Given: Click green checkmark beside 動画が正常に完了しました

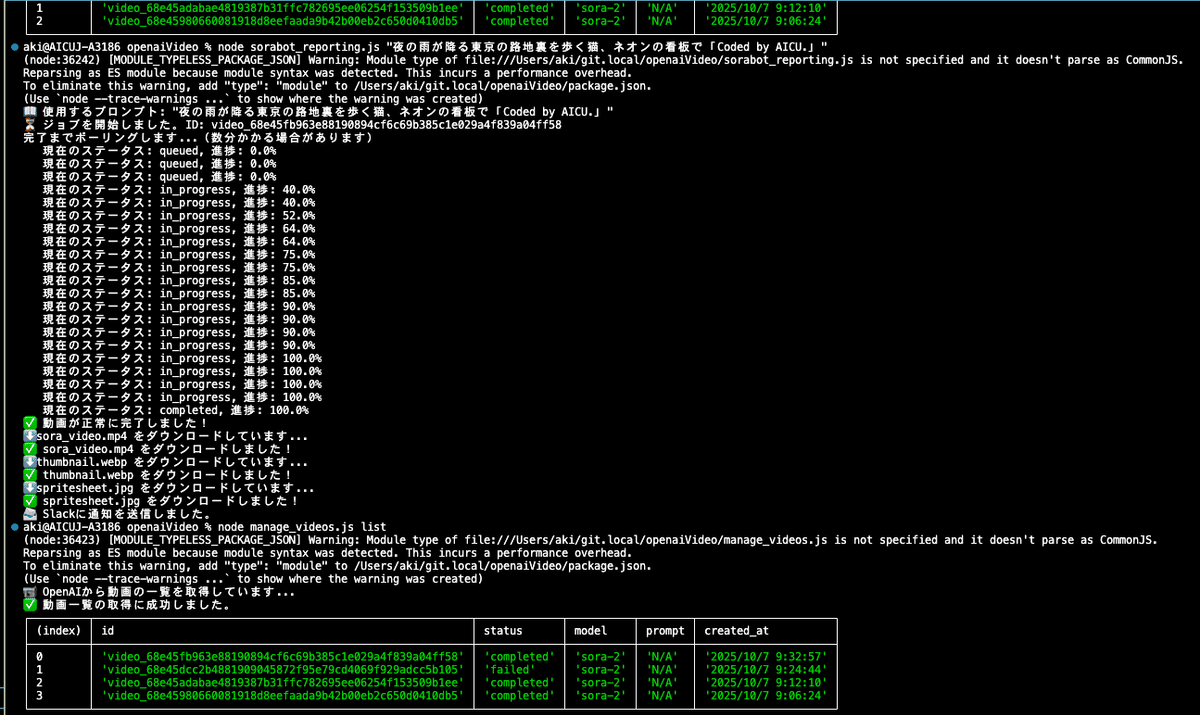Looking at the screenshot, I should coord(29,423).
